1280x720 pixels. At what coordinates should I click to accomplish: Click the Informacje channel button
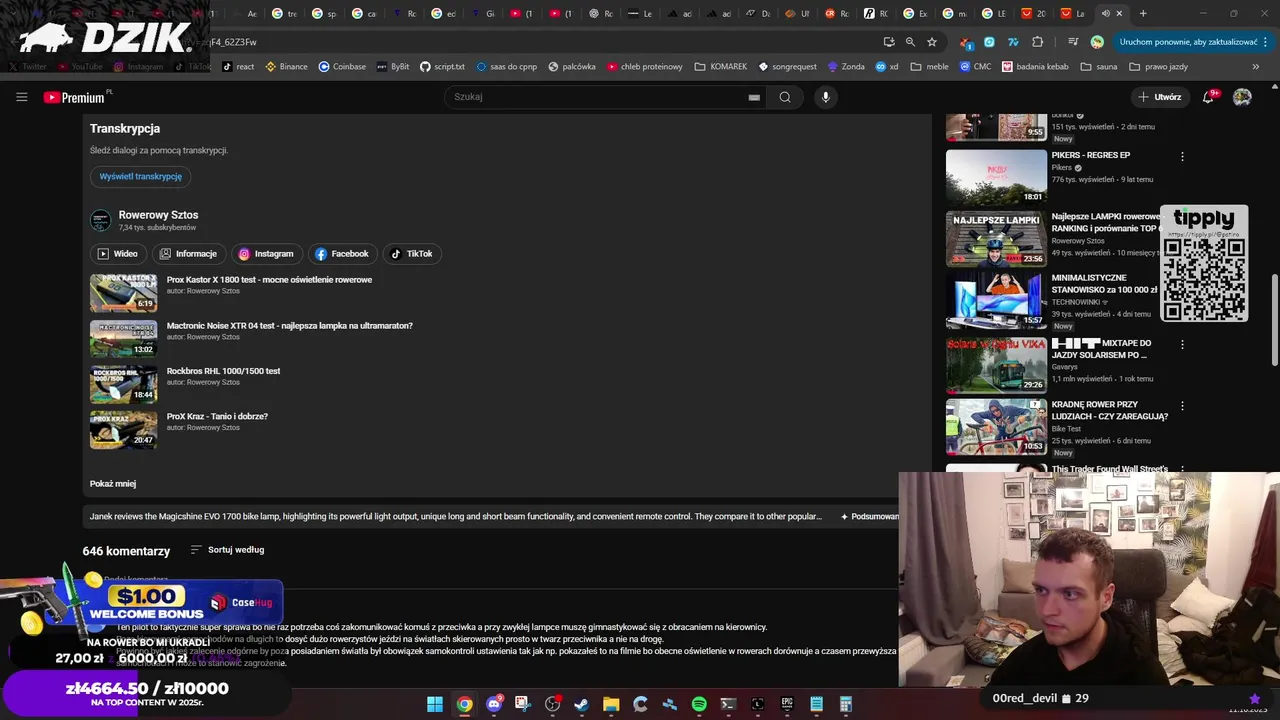[x=188, y=254]
